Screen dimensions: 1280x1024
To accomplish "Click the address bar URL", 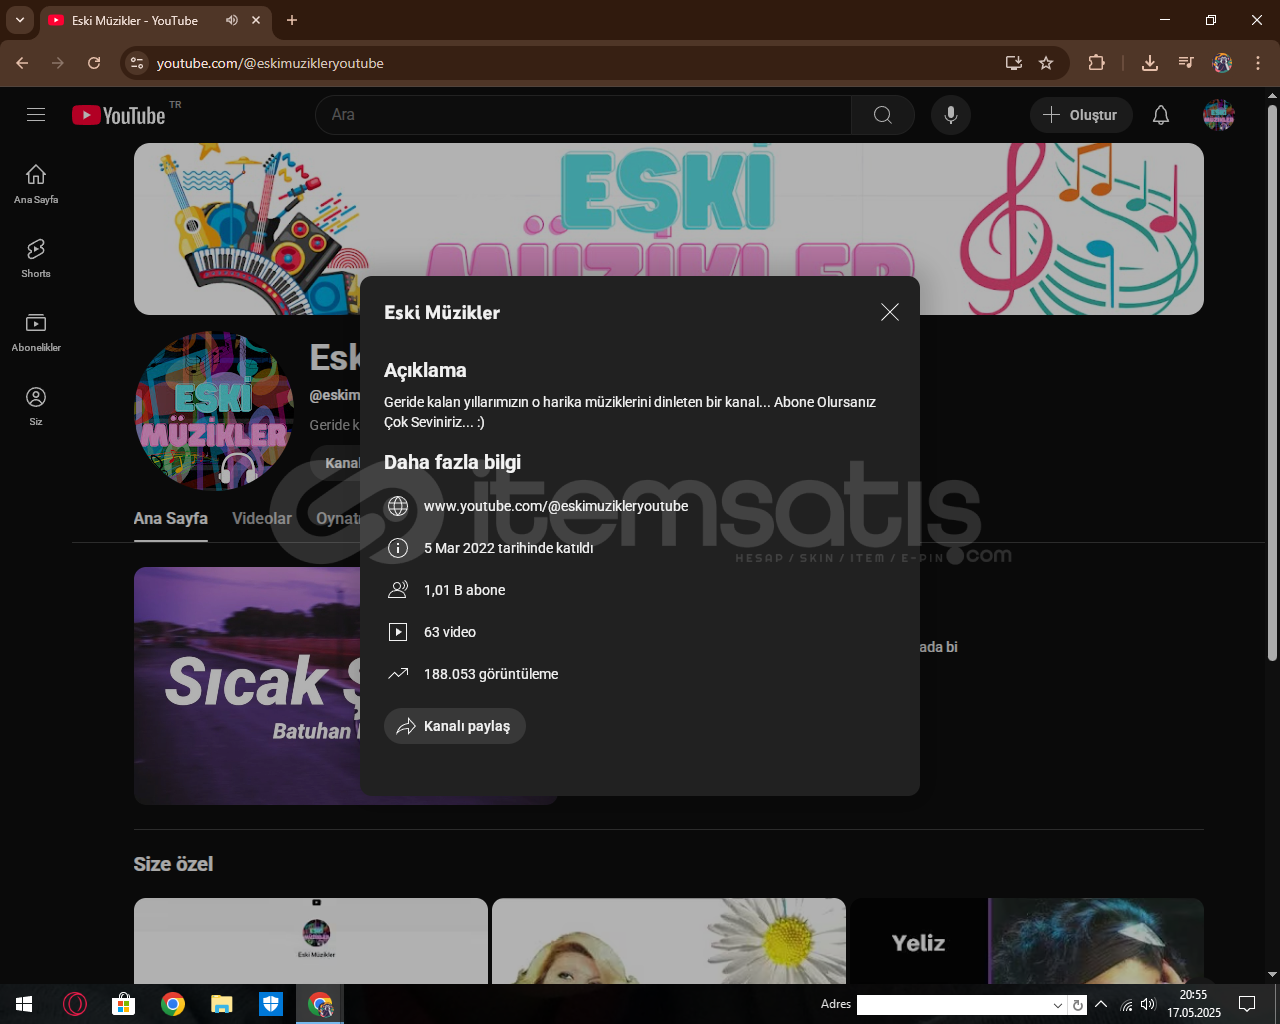I will (270, 63).
